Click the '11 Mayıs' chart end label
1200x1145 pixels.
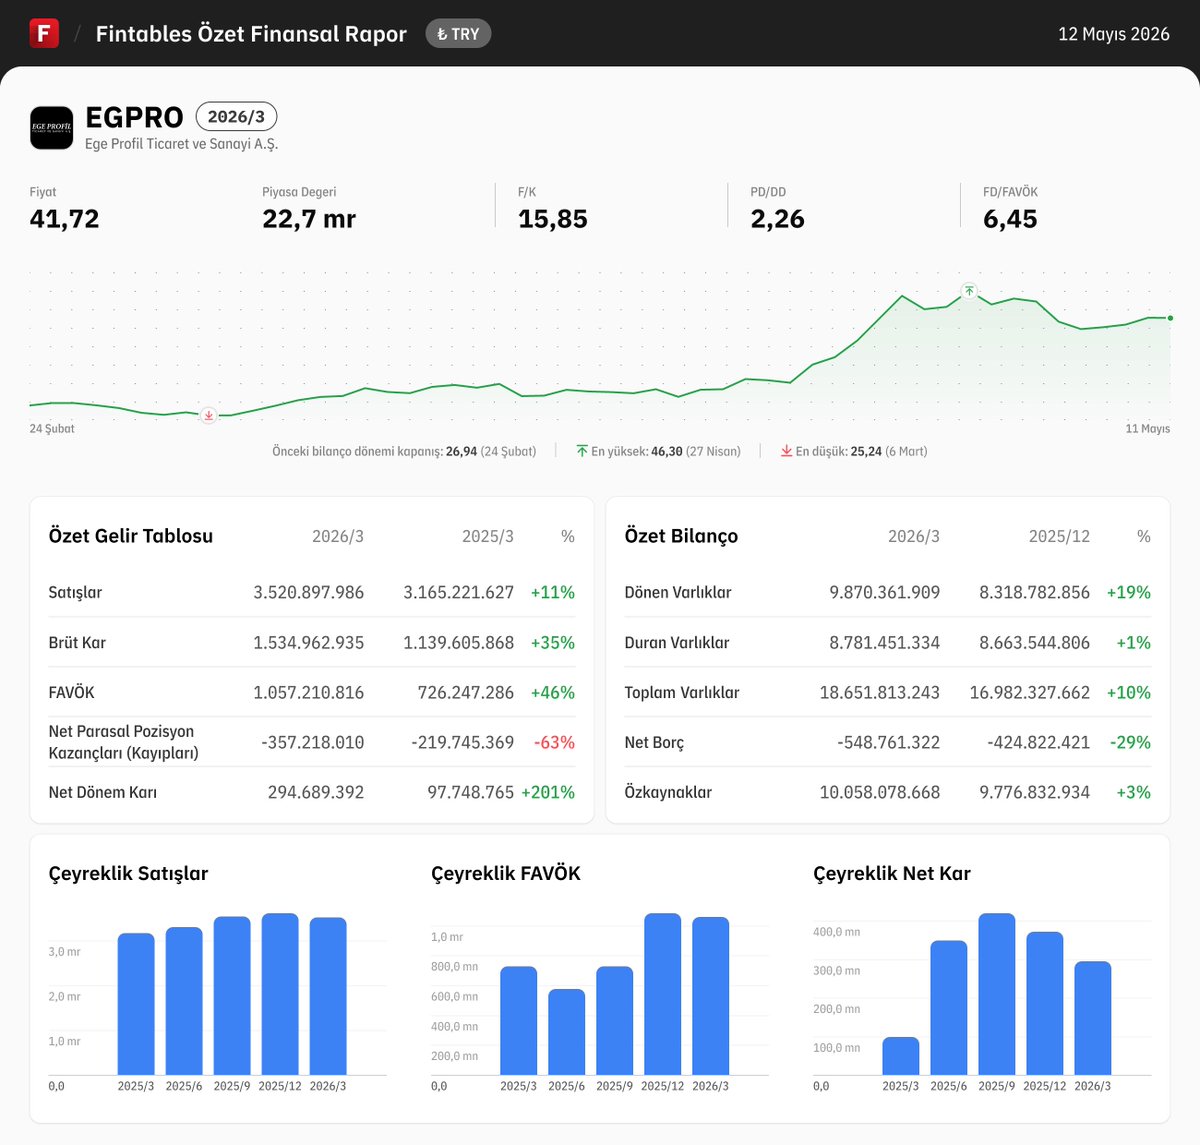pyautogui.click(x=1148, y=429)
